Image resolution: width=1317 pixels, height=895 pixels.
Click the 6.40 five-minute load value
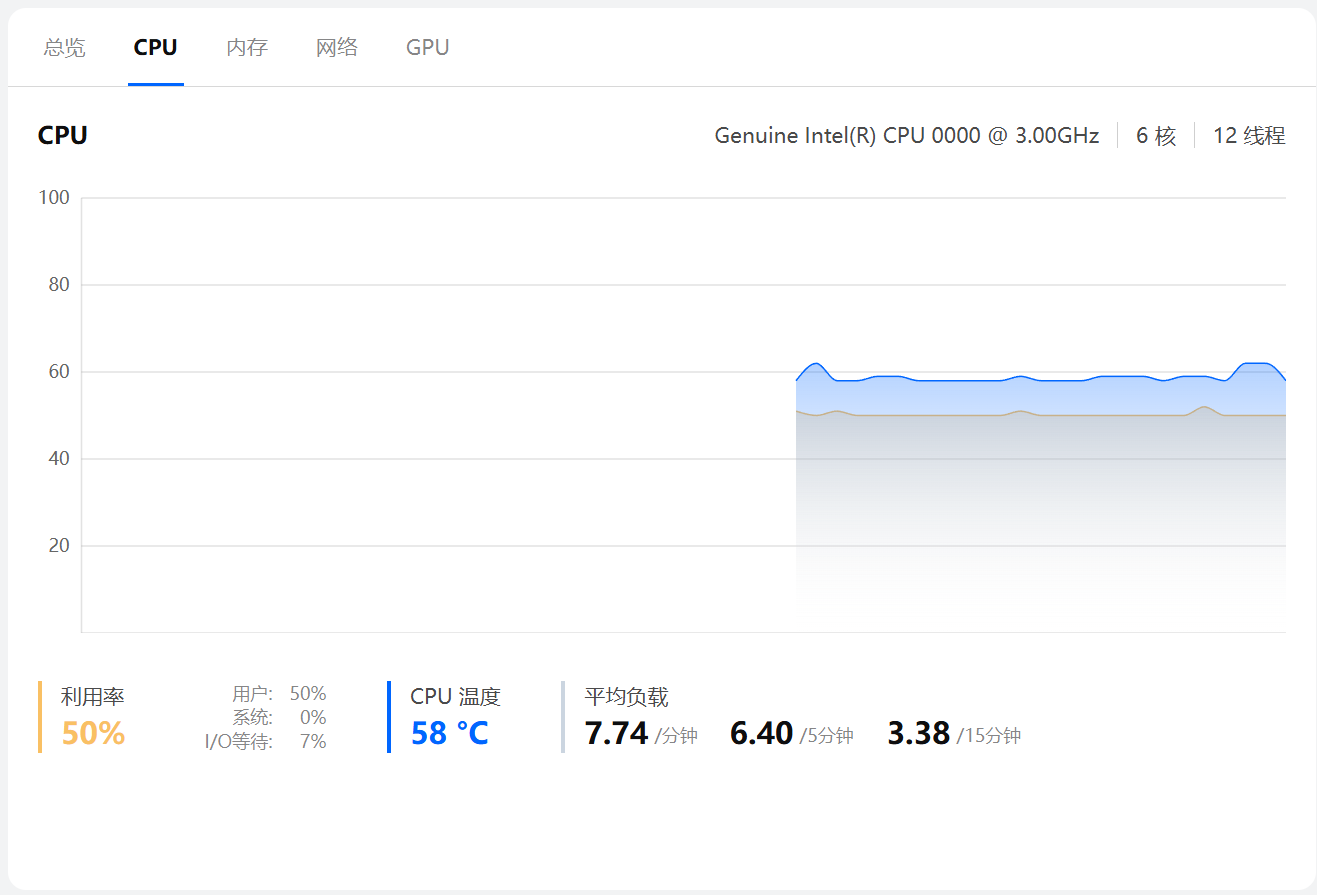[762, 733]
